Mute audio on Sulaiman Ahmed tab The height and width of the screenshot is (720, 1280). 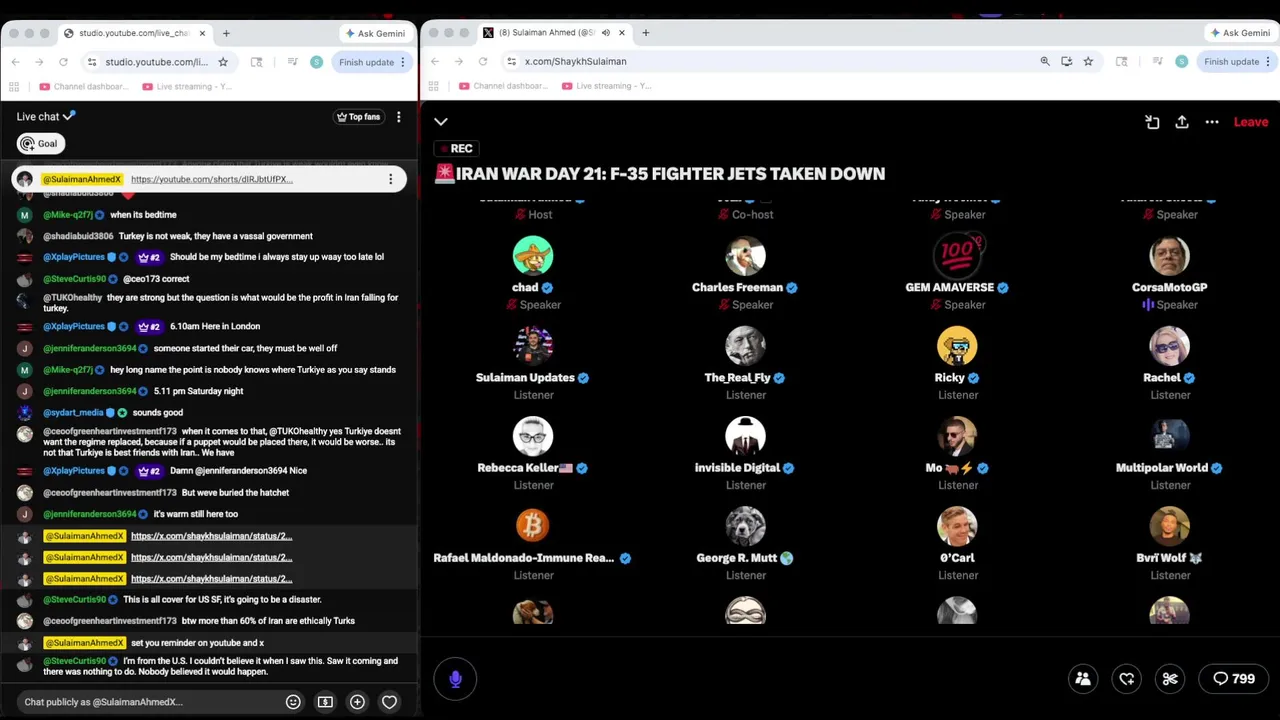coord(606,33)
